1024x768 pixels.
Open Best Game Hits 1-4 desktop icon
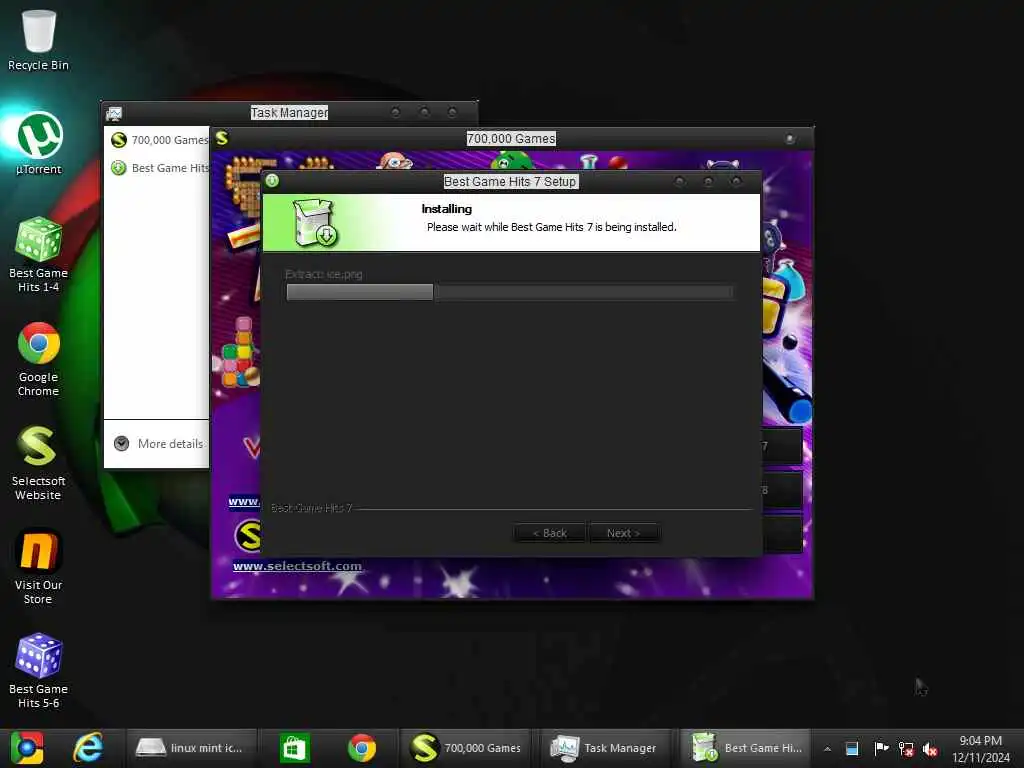pos(39,255)
